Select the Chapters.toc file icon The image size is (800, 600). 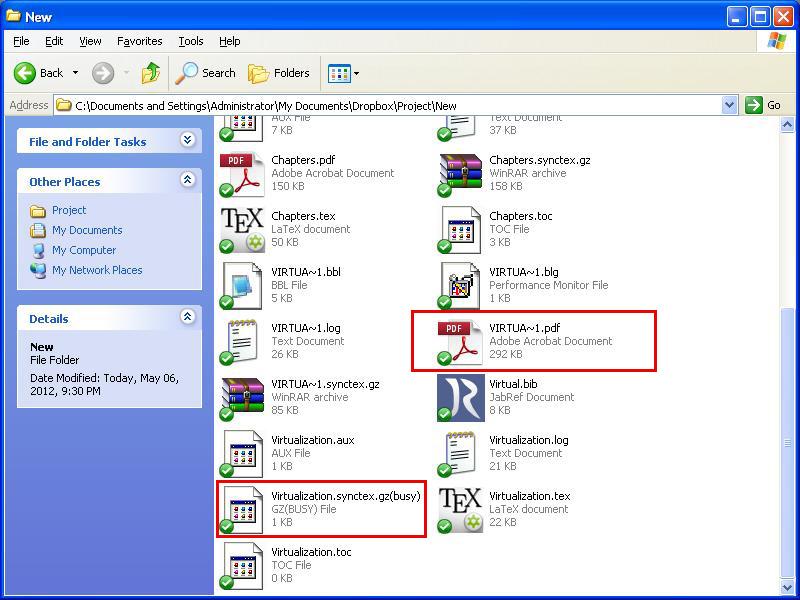click(460, 230)
